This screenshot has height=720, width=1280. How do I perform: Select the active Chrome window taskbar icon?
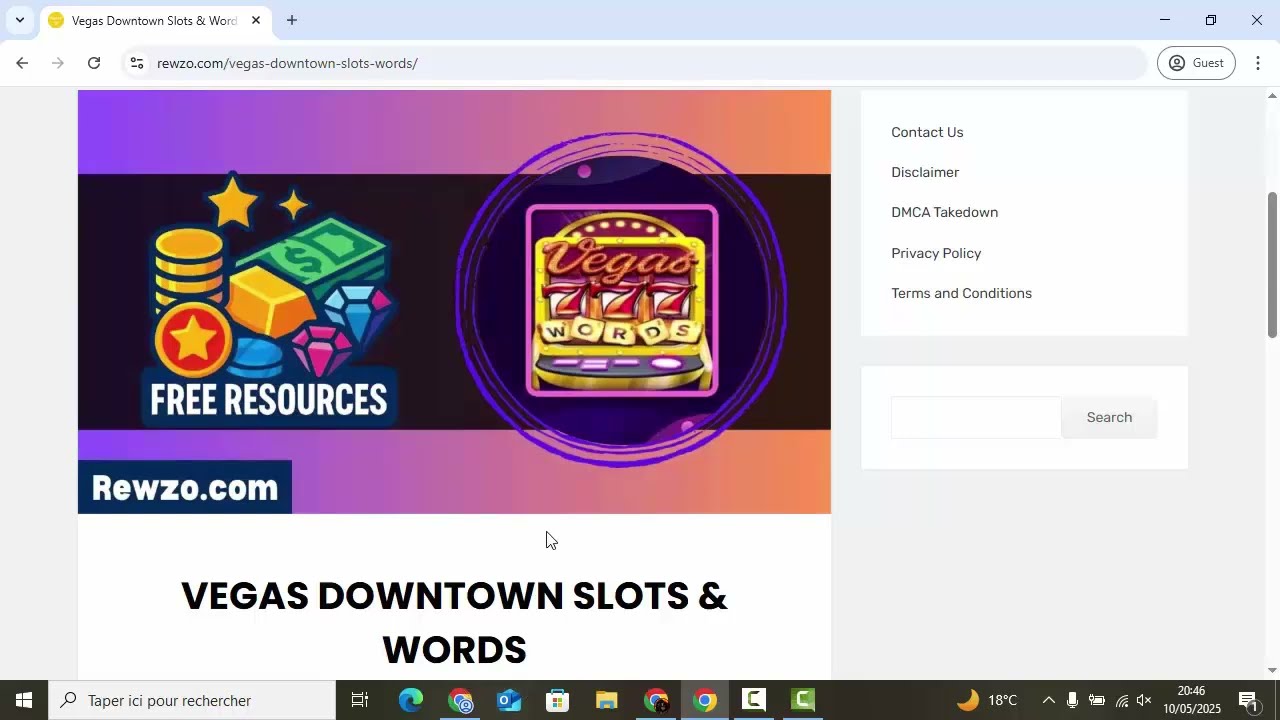coord(705,700)
